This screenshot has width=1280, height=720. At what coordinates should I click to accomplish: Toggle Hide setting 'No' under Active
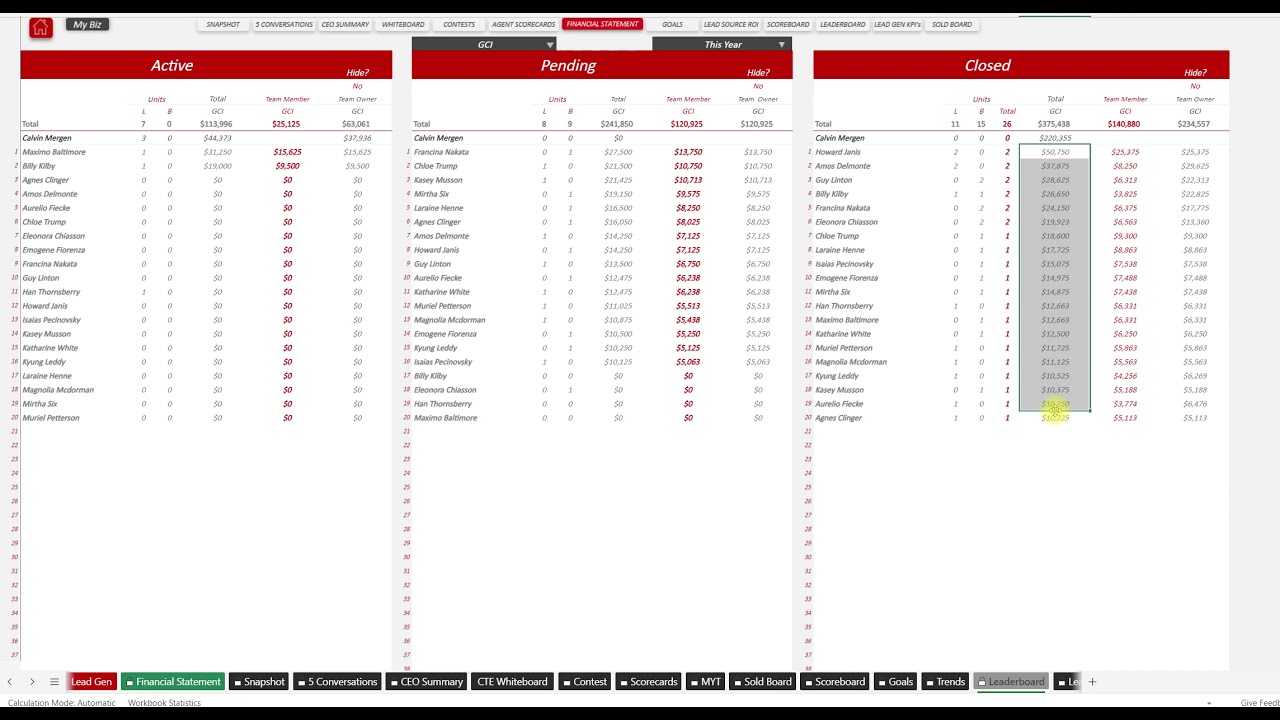click(x=357, y=86)
